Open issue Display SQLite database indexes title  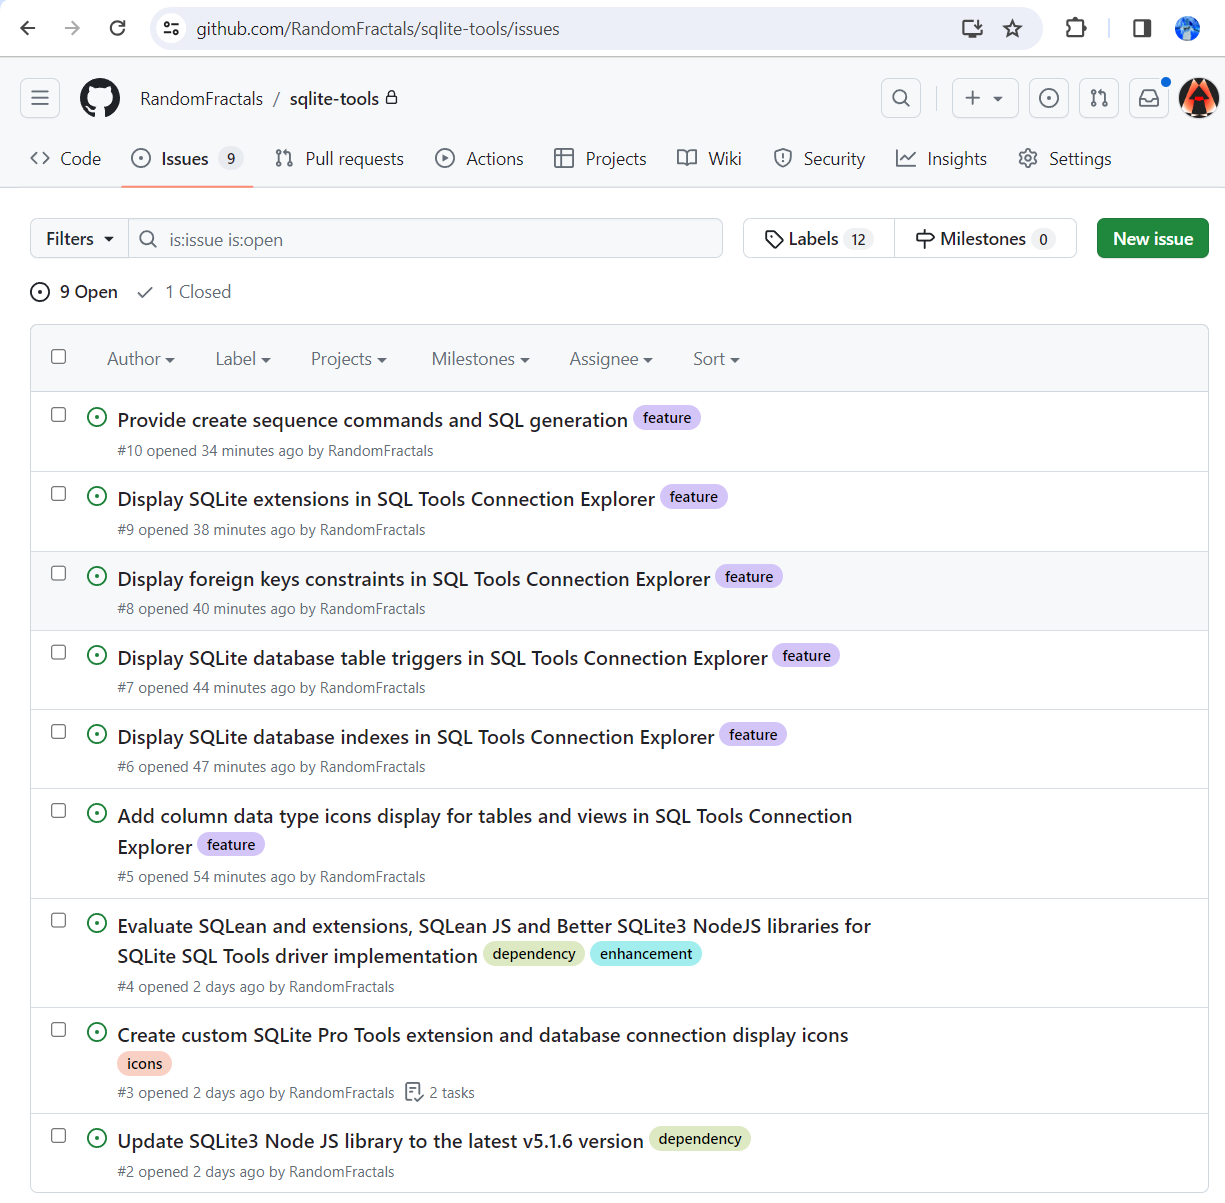click(416, 737)
